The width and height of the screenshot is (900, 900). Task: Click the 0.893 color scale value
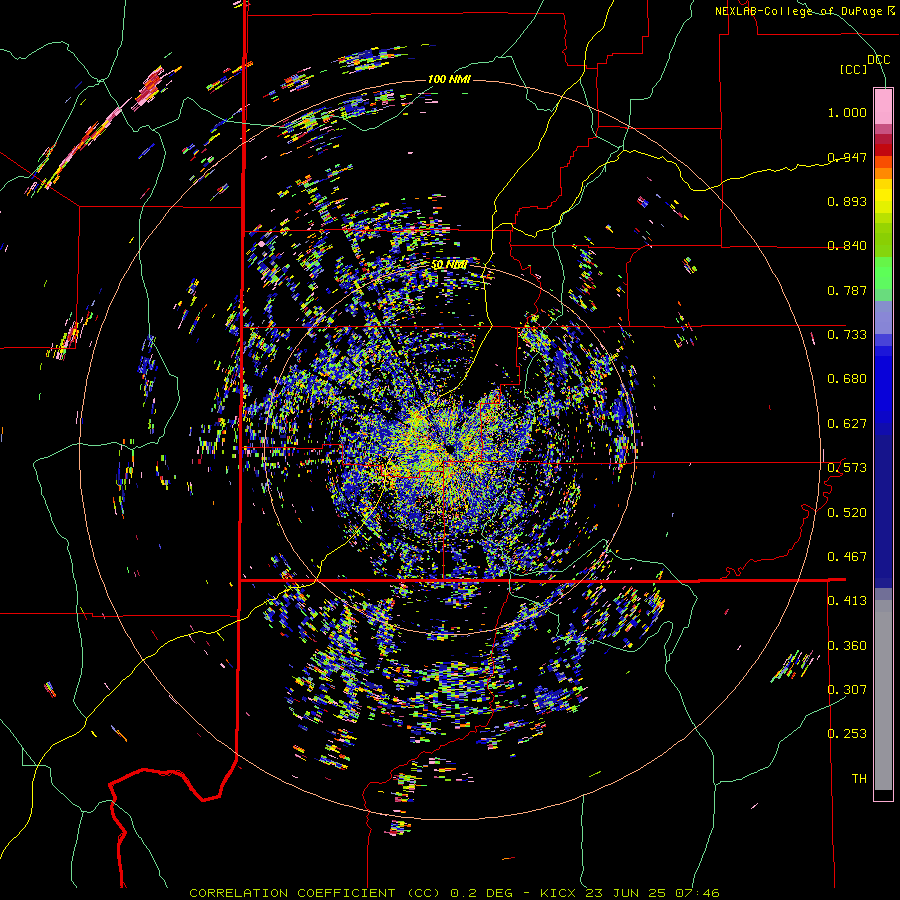[x=847, y=201]
